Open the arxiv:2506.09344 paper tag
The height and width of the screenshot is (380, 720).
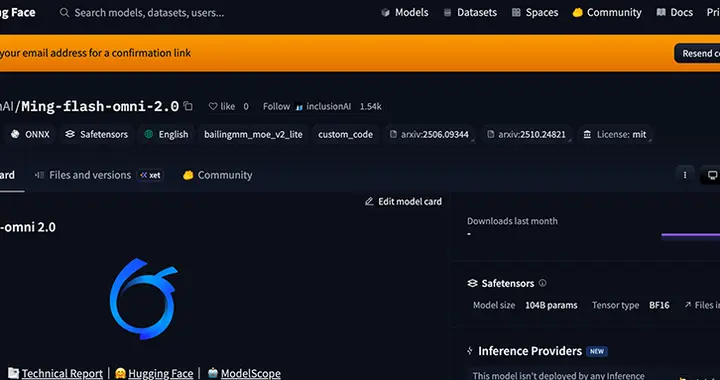coord(429,134)
